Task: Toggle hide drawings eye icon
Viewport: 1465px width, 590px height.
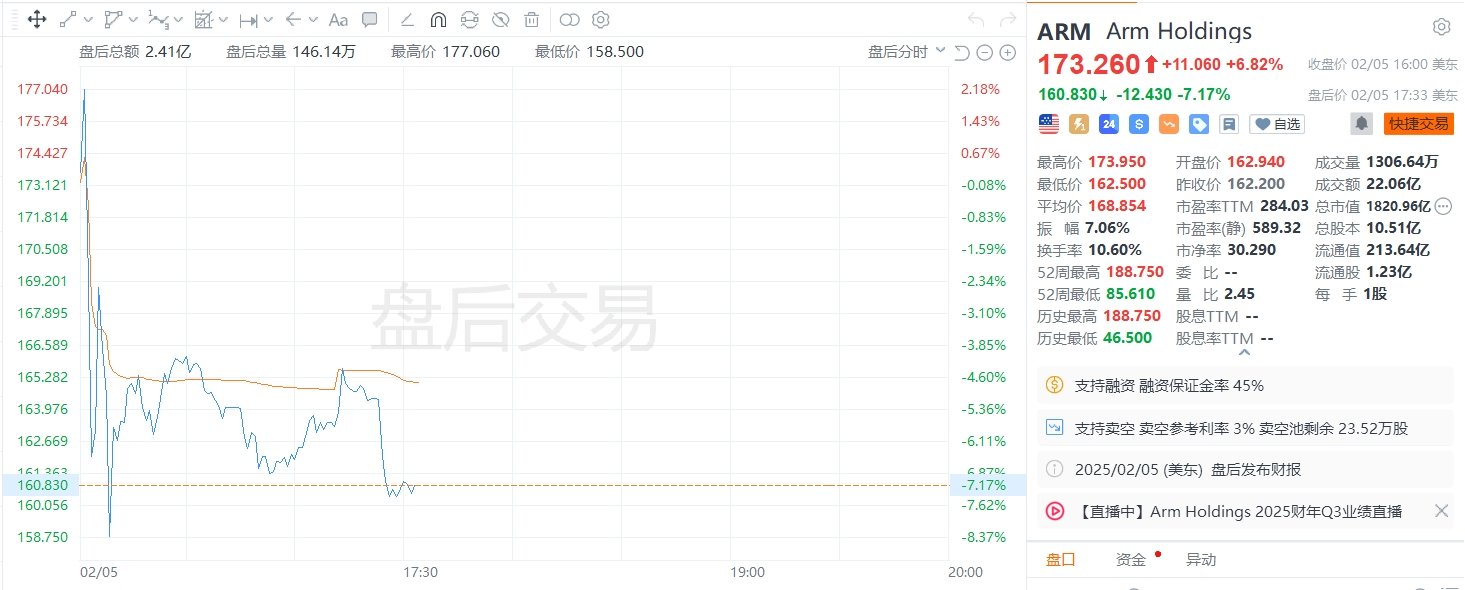Action: (501, 19)
